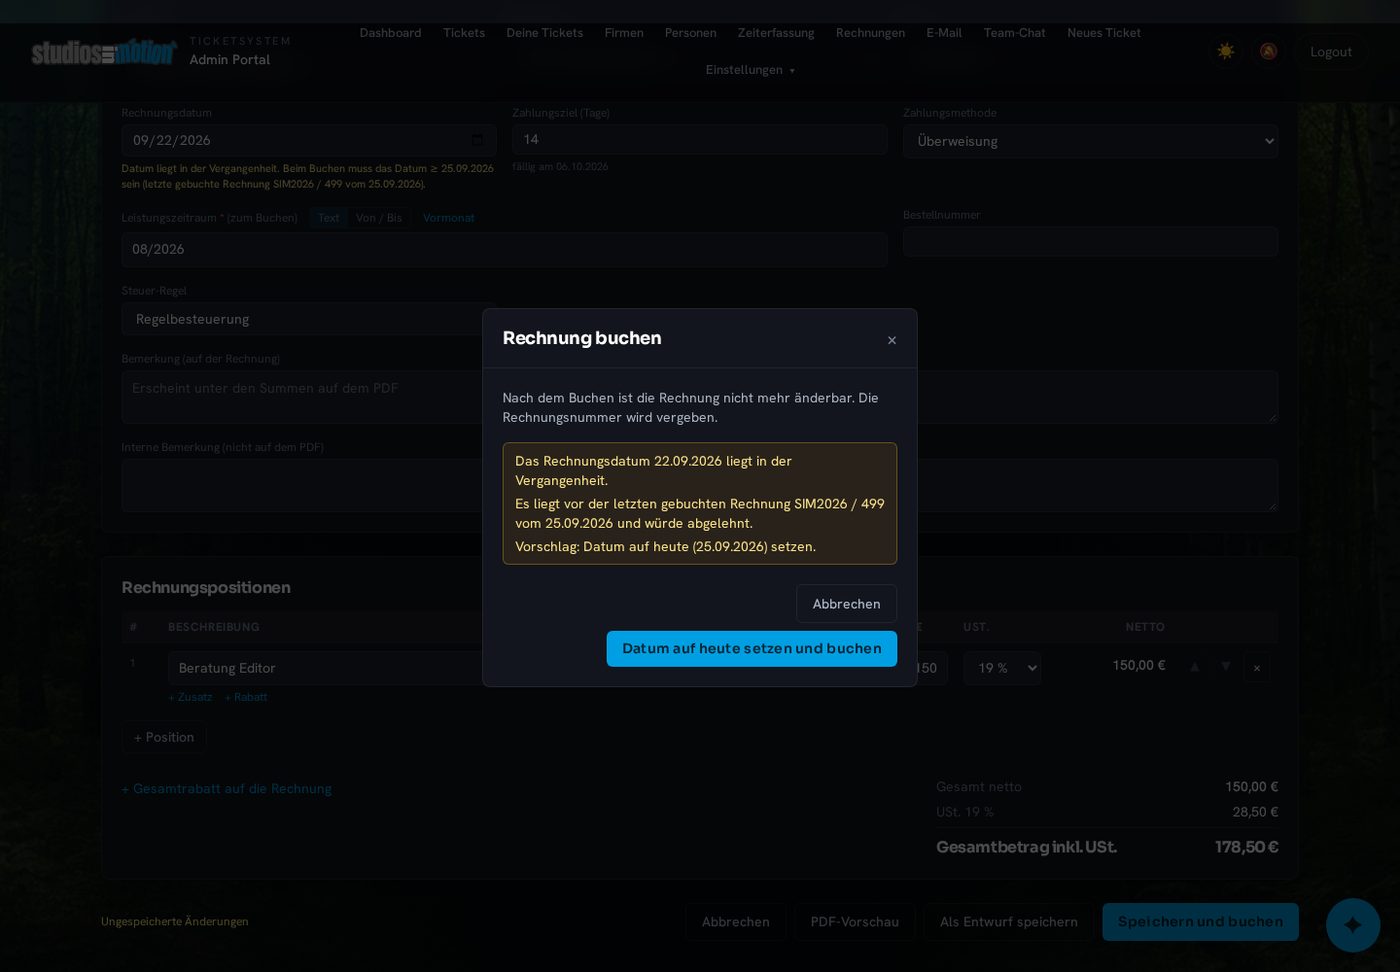Viewport: 1400px width, 972px height.
Task: Open the Dashboard menu item
Action: 390,33
